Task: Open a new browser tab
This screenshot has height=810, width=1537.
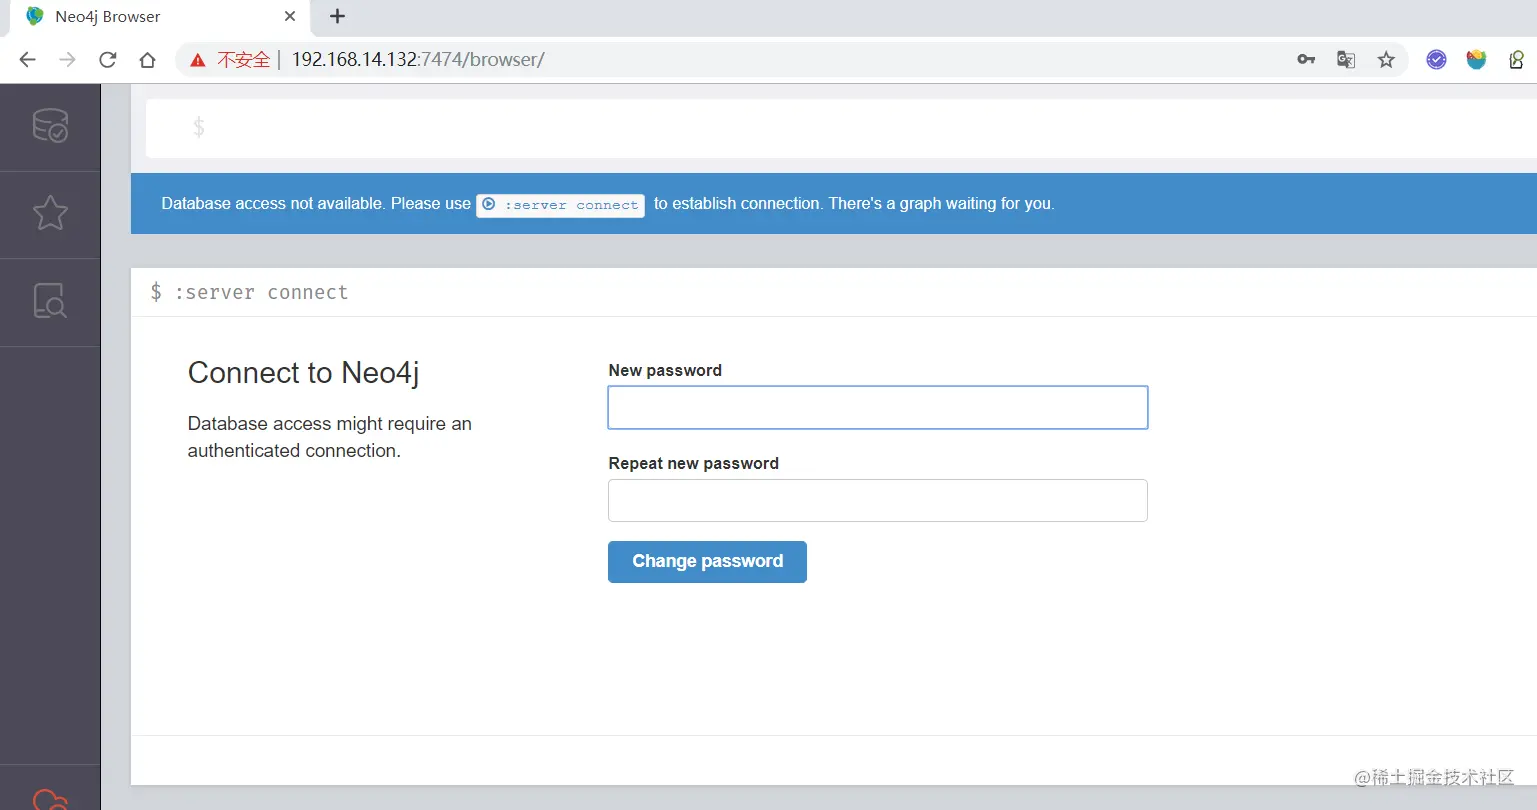Action: pos(337,16)
